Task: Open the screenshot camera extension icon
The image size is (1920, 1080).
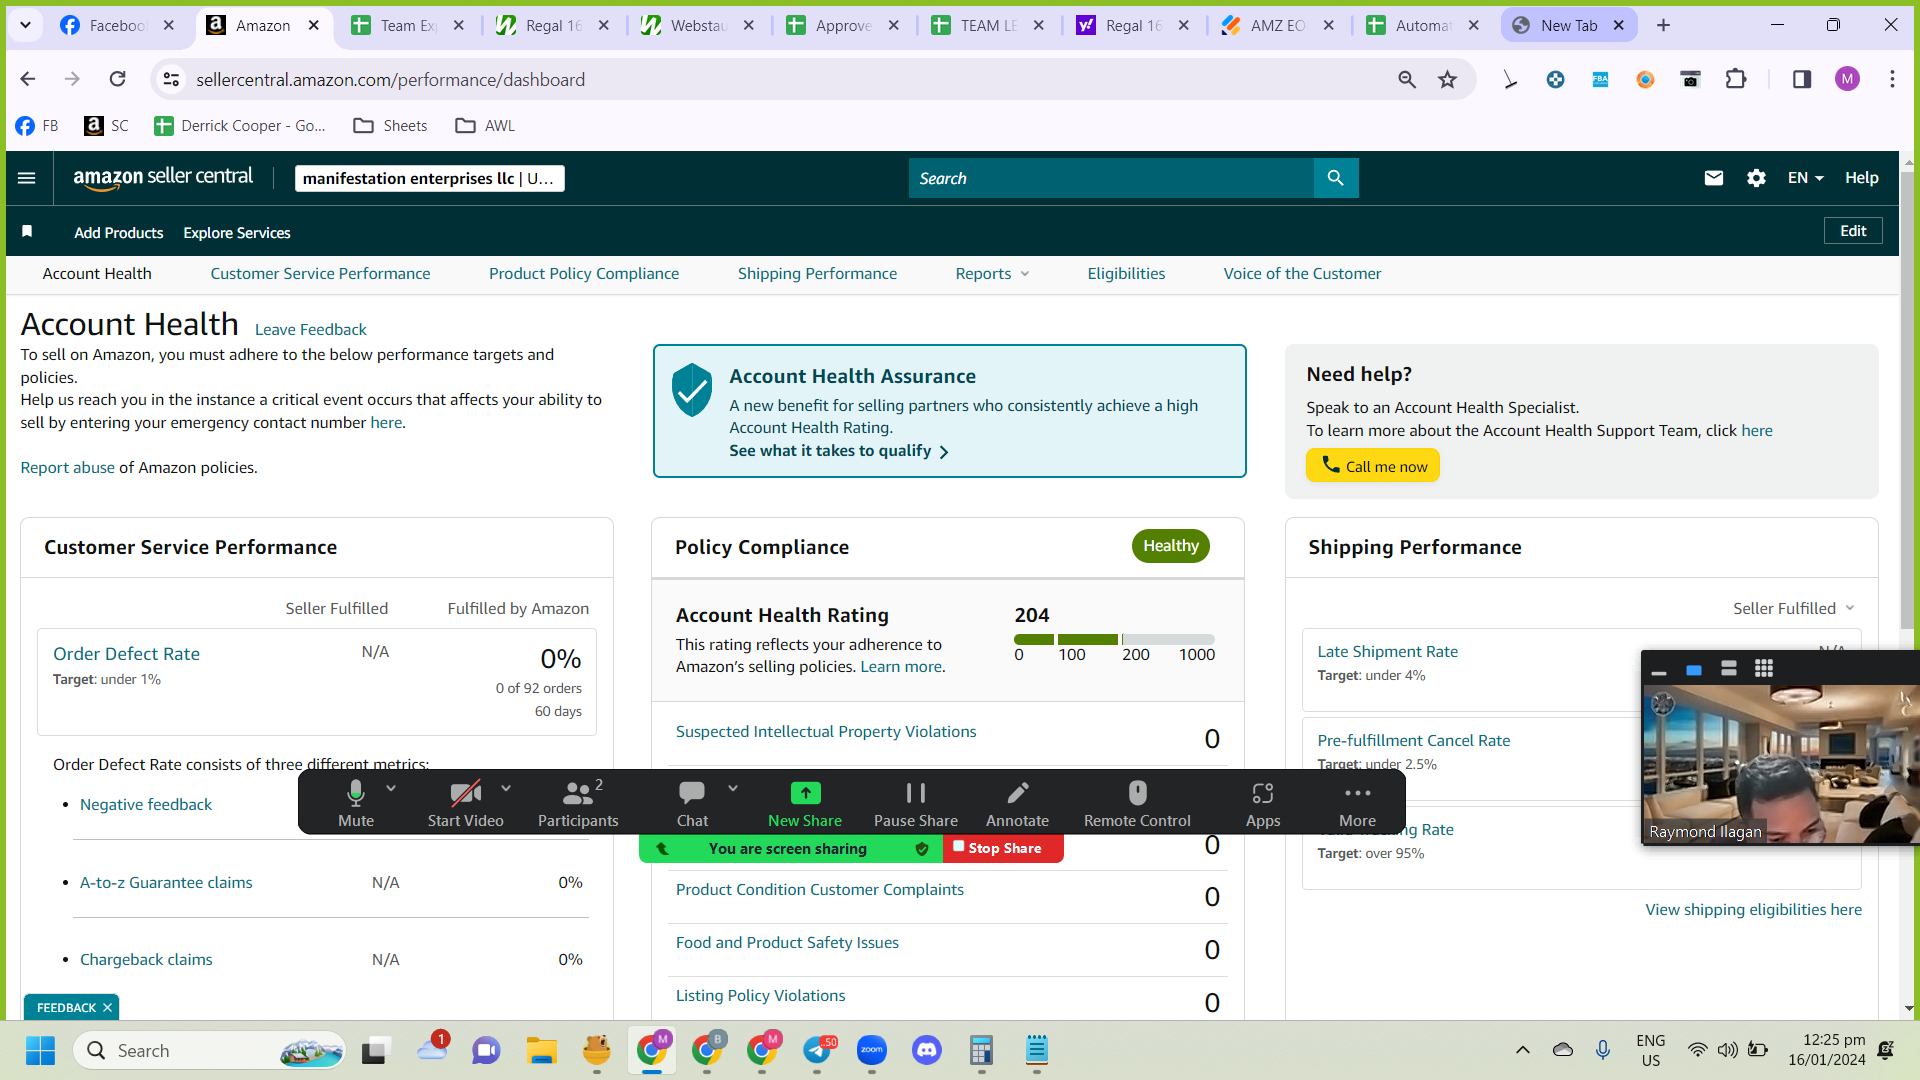Action: (1690, 80)
